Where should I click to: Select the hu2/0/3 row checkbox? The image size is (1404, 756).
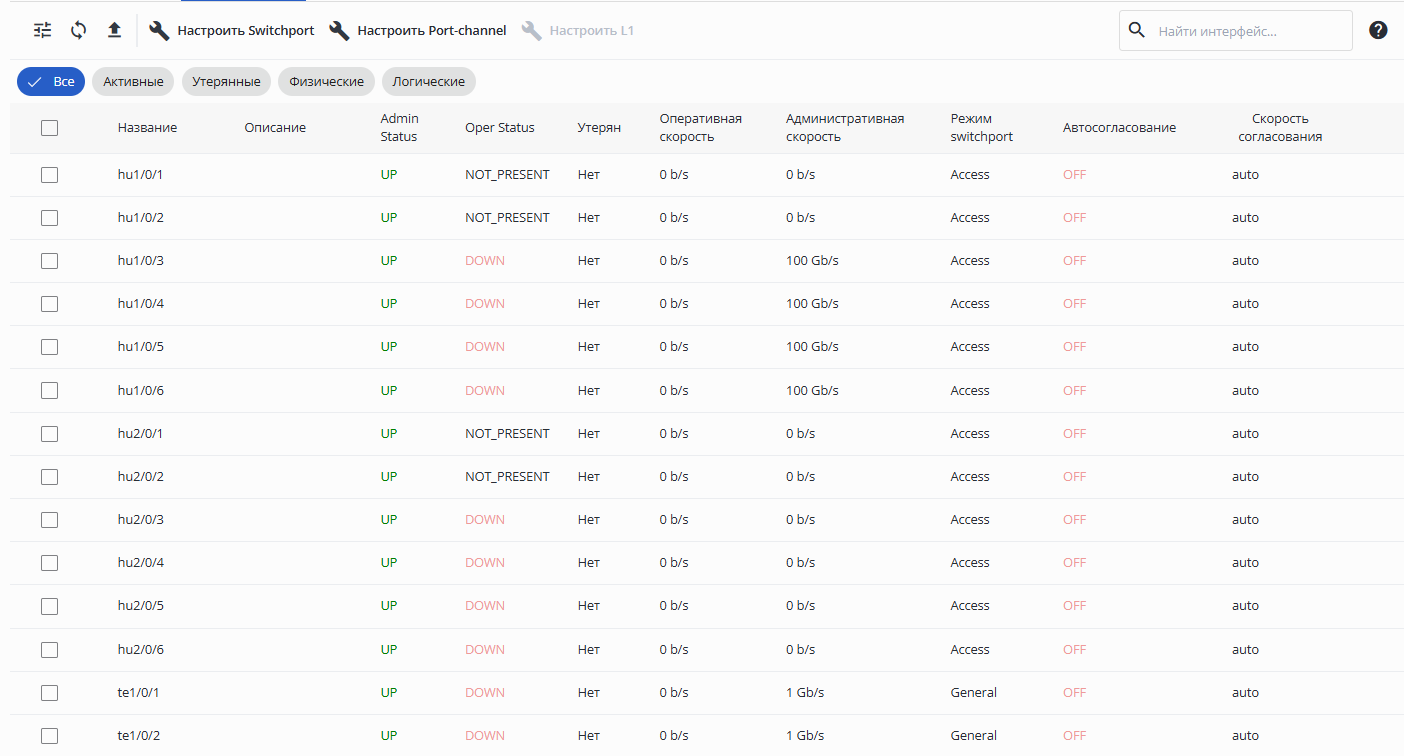coord(49,520)
